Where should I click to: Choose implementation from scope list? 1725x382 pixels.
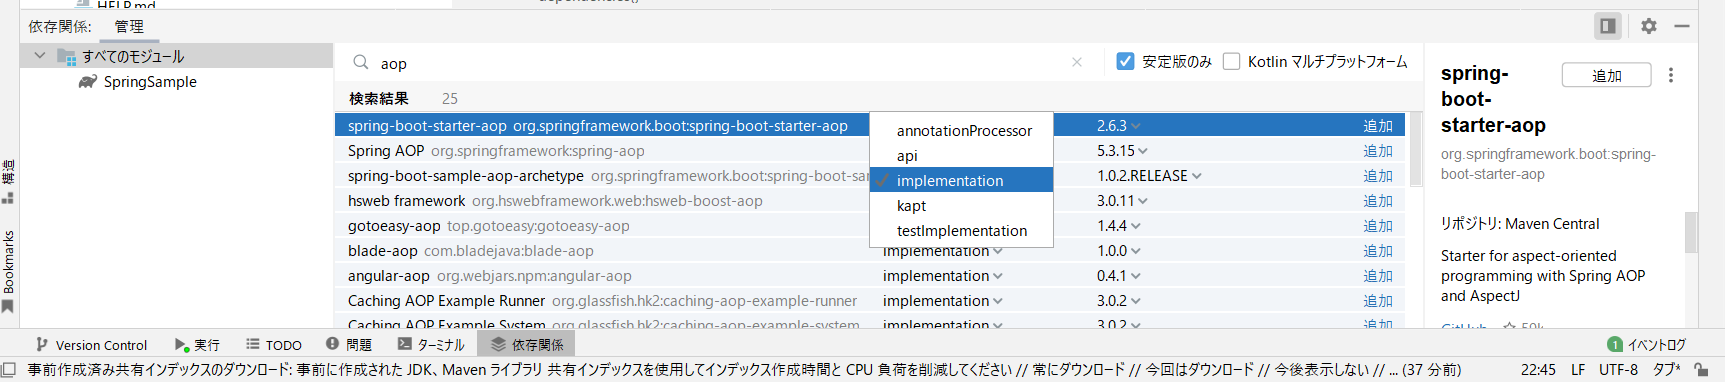click(961, 181)
